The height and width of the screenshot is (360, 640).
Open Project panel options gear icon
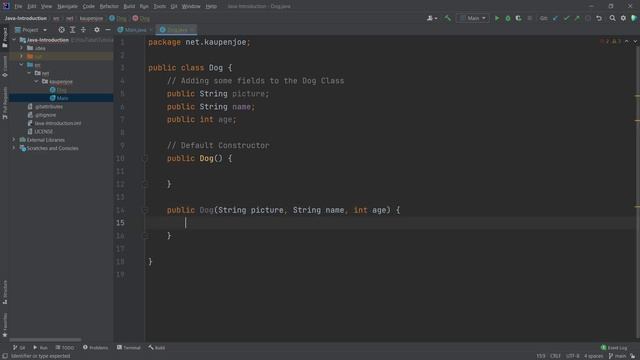97,30
